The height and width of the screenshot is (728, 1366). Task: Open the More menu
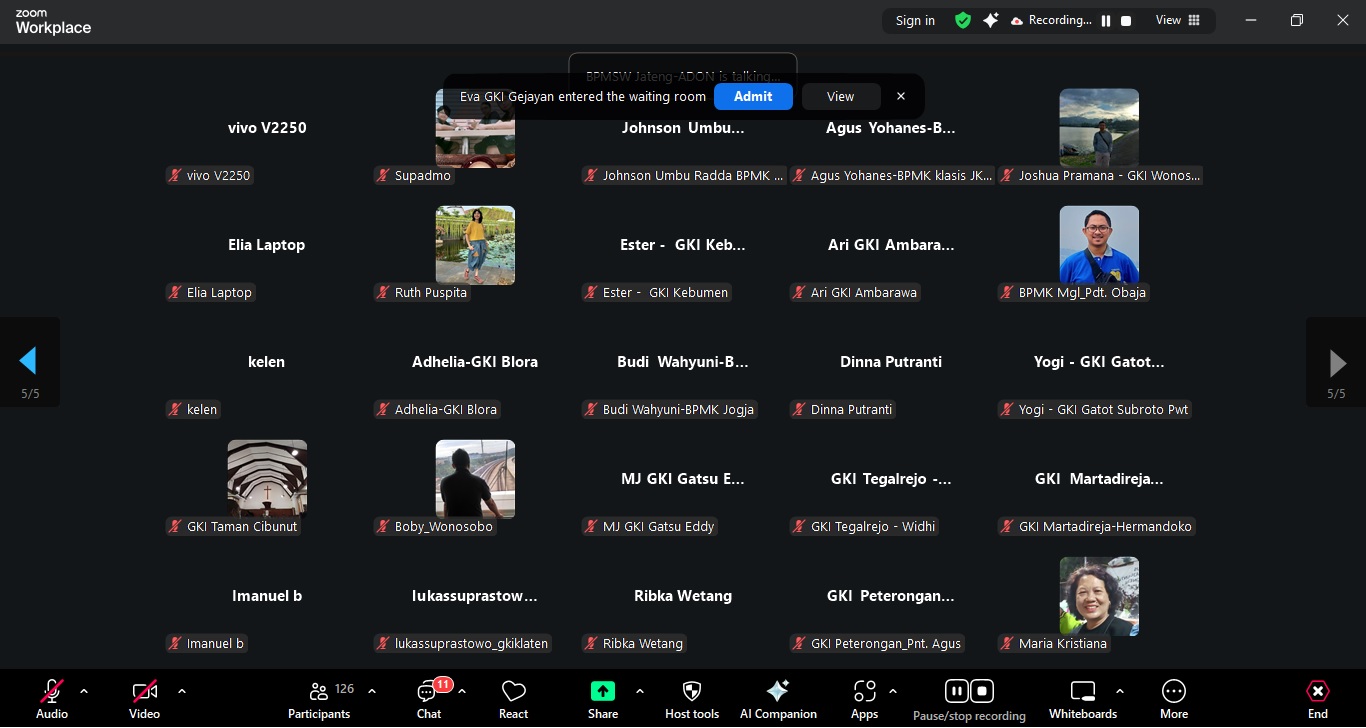(1173, 691)
